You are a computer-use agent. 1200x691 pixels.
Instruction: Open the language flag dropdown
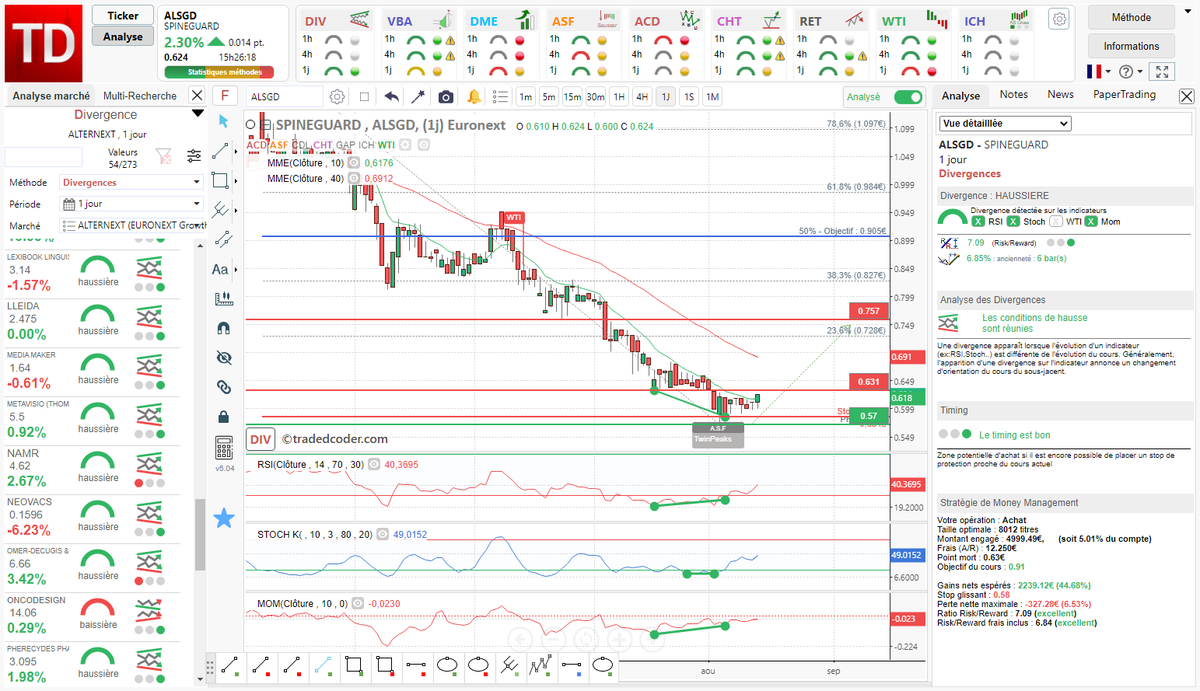click(x=1098, y=71)
